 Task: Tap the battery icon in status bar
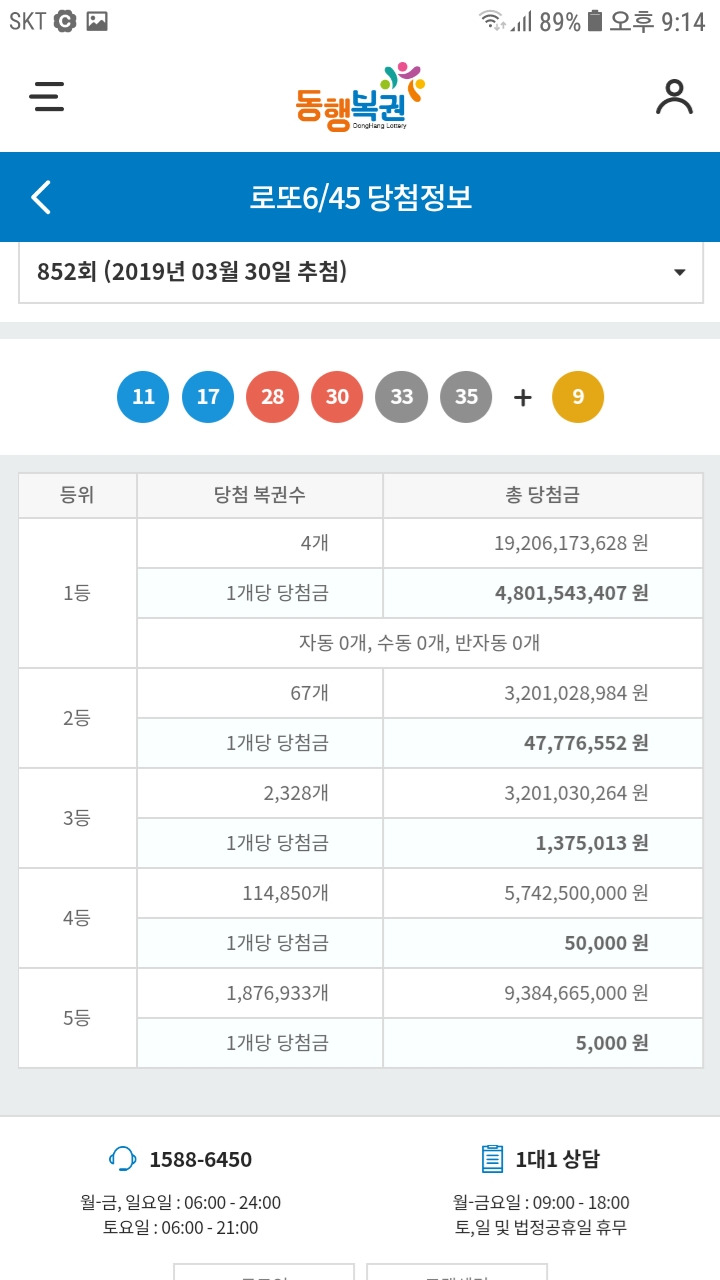(595, 21)
